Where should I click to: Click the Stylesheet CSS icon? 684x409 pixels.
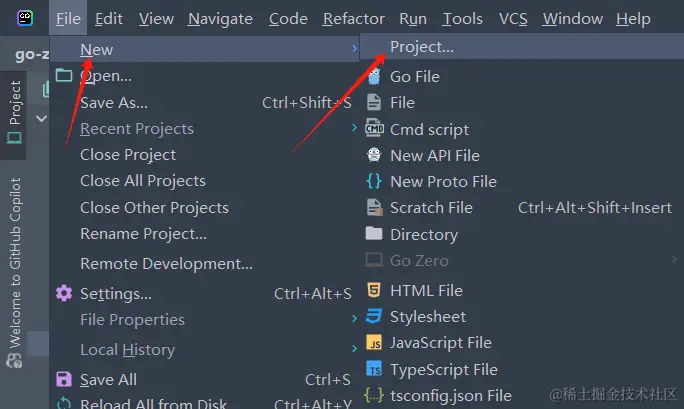point(374,316)
